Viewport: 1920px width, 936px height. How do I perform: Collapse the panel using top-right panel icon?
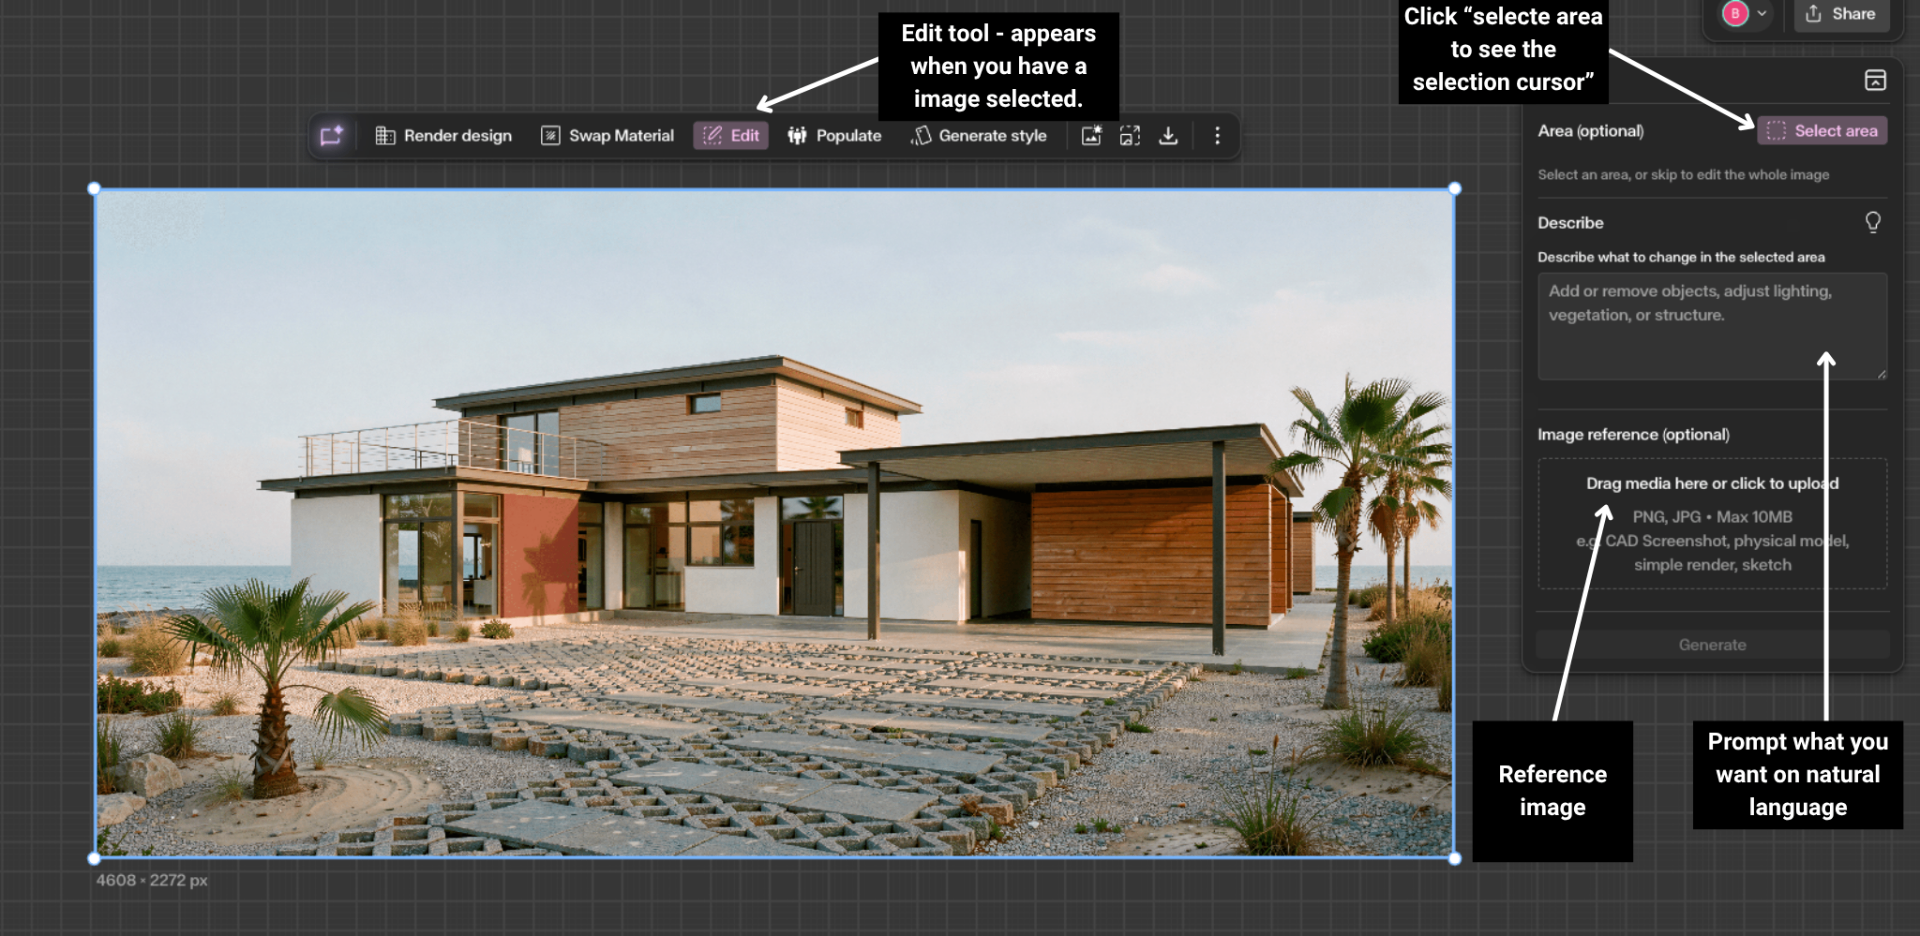tap(1875, 80)
